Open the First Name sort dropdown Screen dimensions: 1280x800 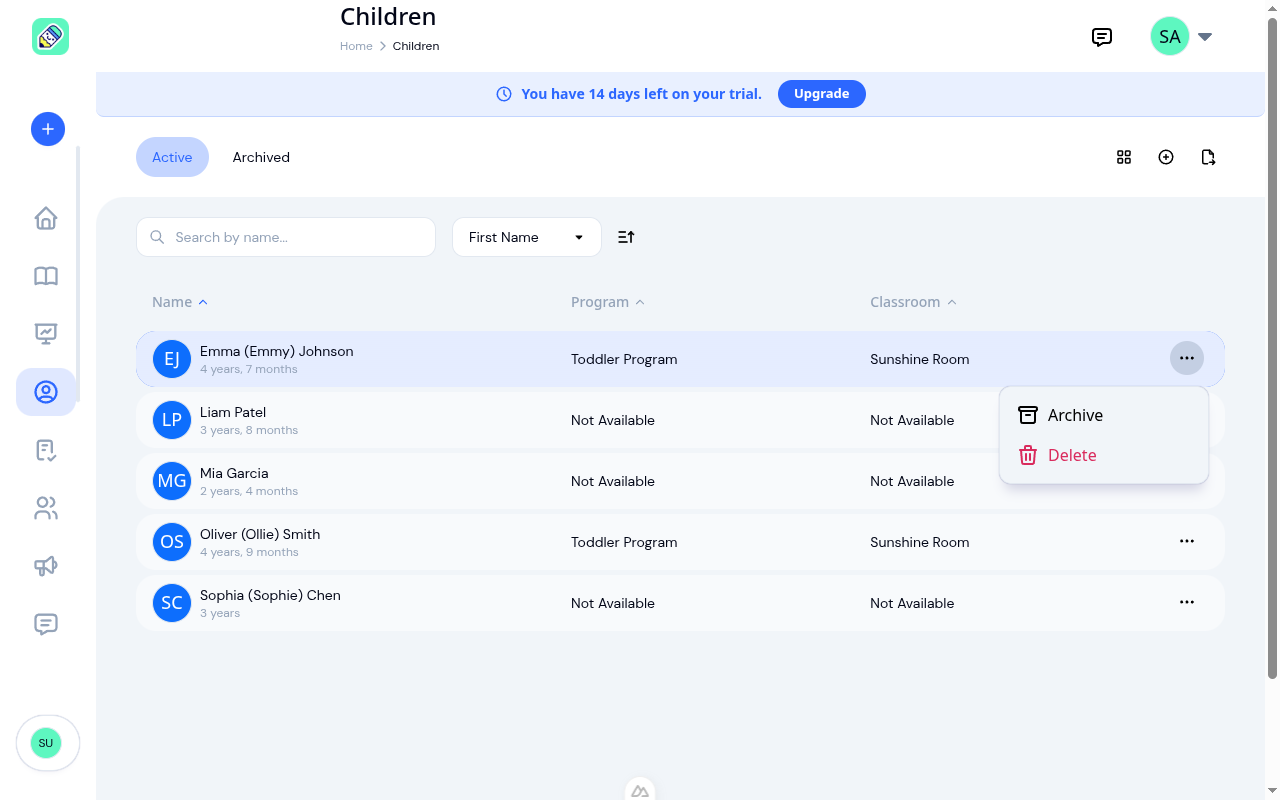pyautogui.click(x=527, y=237)
